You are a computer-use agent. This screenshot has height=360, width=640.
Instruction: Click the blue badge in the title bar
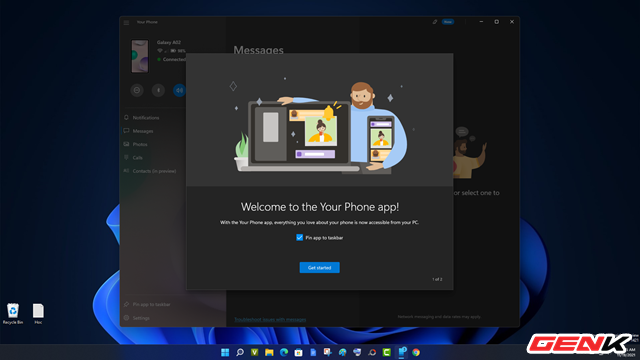point(448,22)
